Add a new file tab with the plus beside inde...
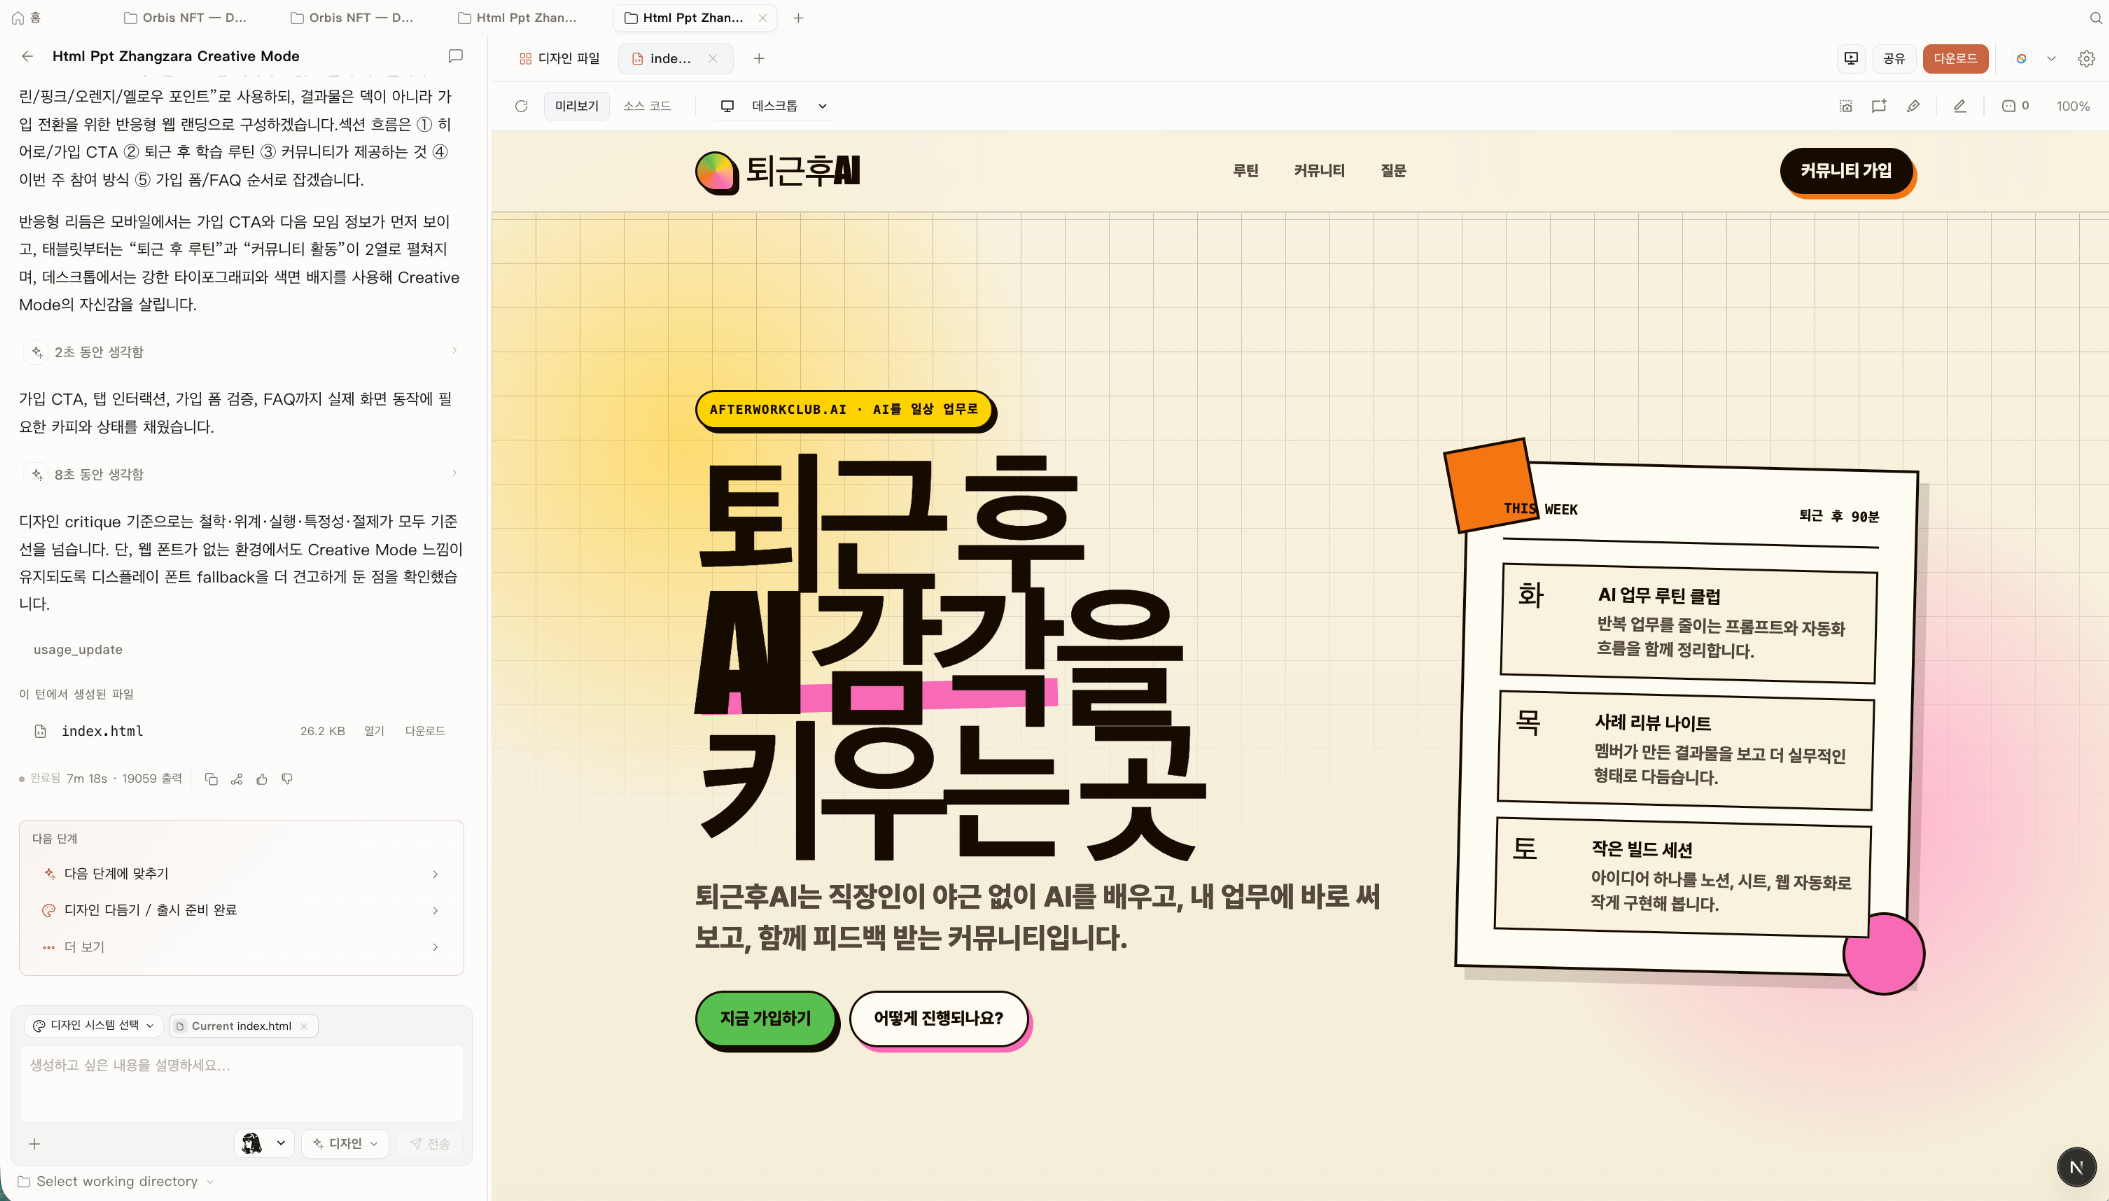Image resolution: width=2109 pixels, height=1201 pixels. [759, 59]
